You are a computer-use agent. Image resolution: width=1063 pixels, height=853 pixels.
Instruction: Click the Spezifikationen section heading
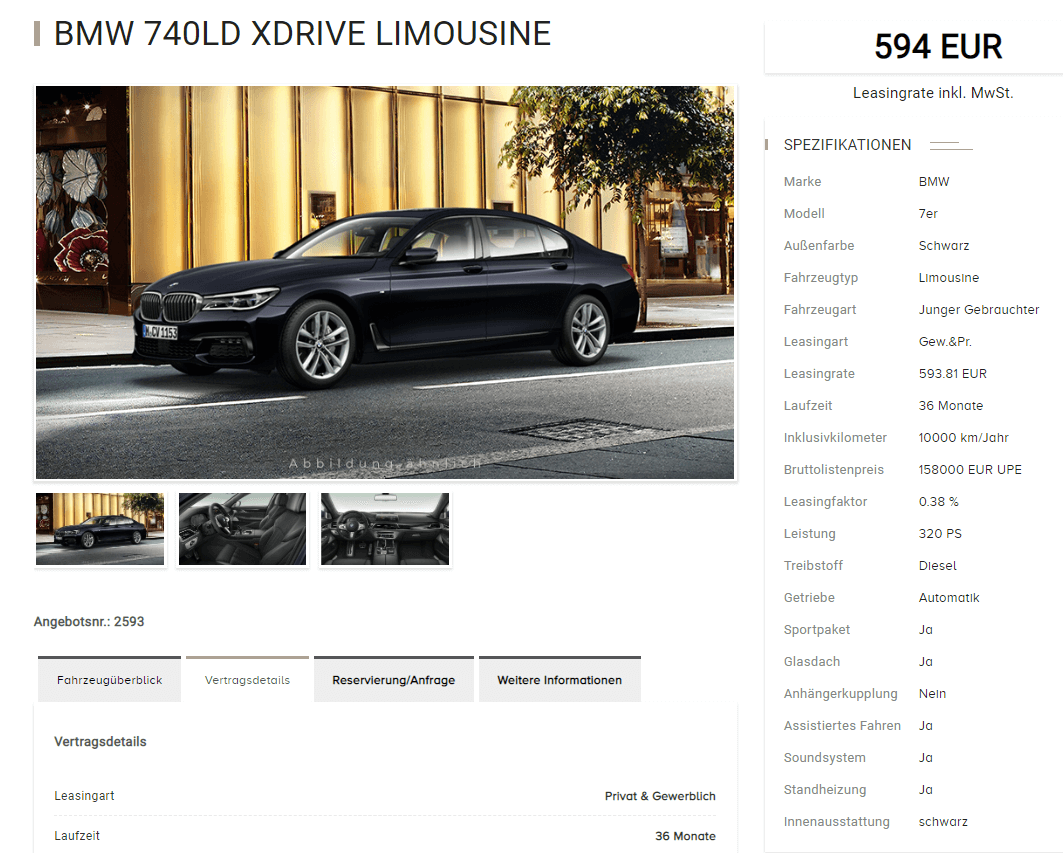[x=847, y=145]
